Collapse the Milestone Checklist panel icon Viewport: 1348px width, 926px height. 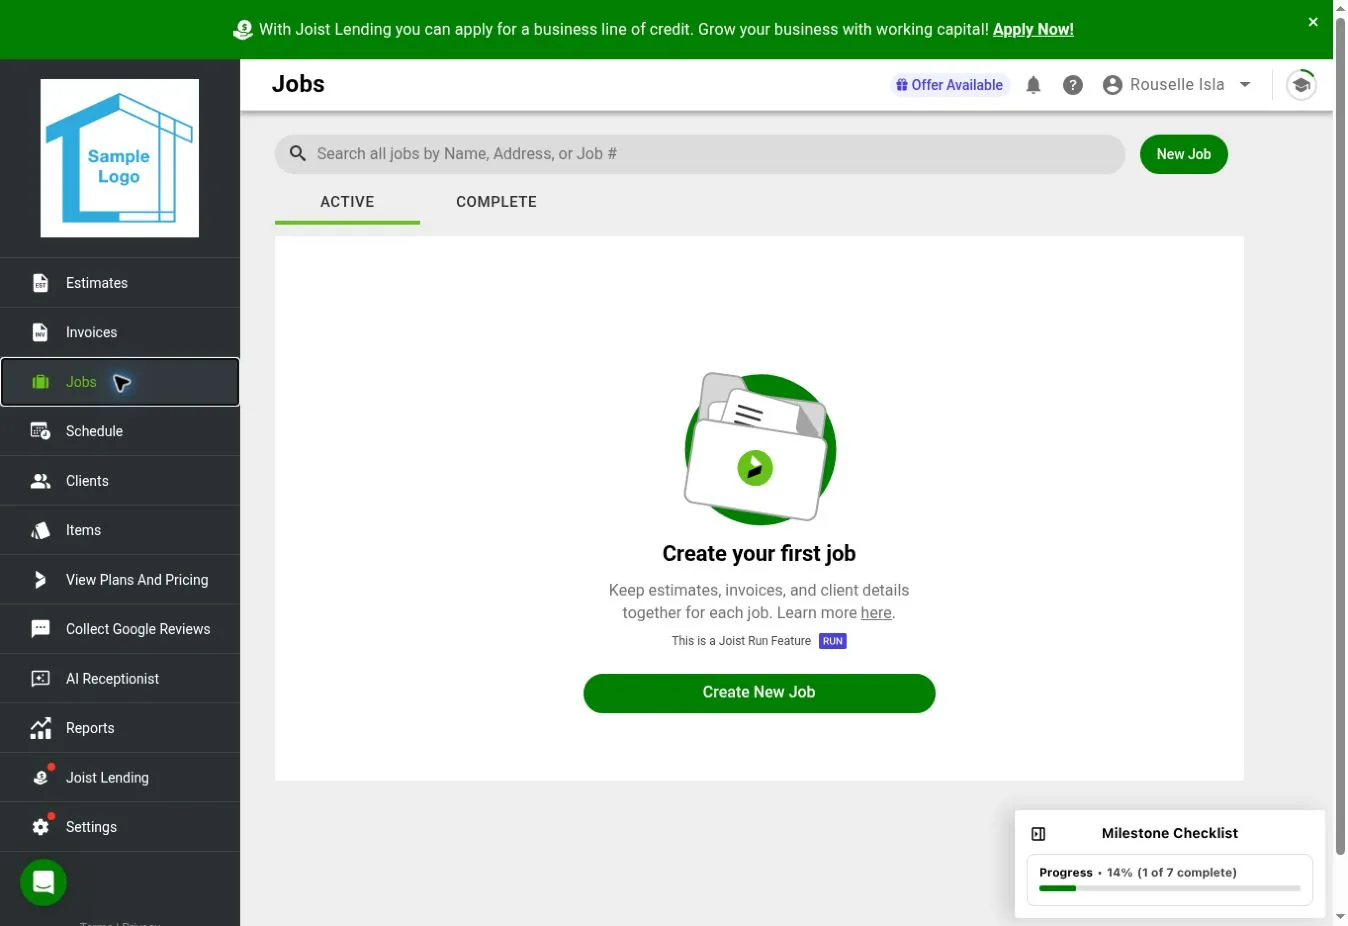click(x=1038, y=834)
